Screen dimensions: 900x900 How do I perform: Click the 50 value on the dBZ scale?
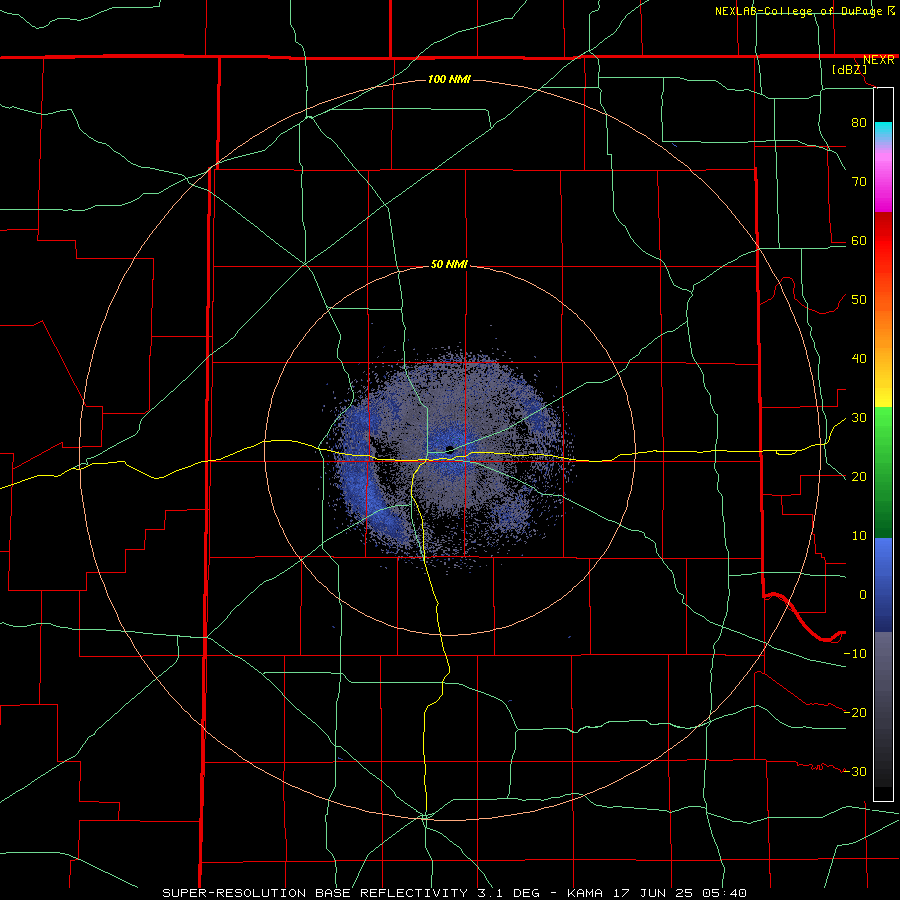tap(859, 300)
